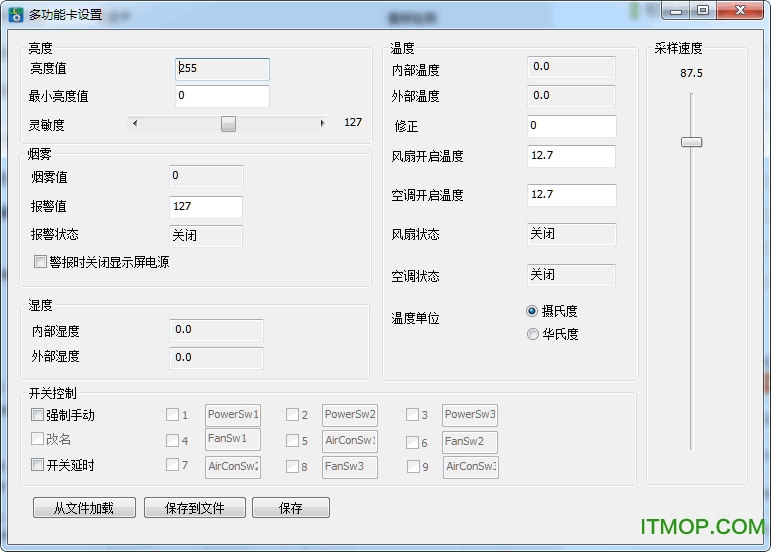This screenshot has width=771, height=552.
Task: Click the 空调开启温度 input field
Action: 571,195
